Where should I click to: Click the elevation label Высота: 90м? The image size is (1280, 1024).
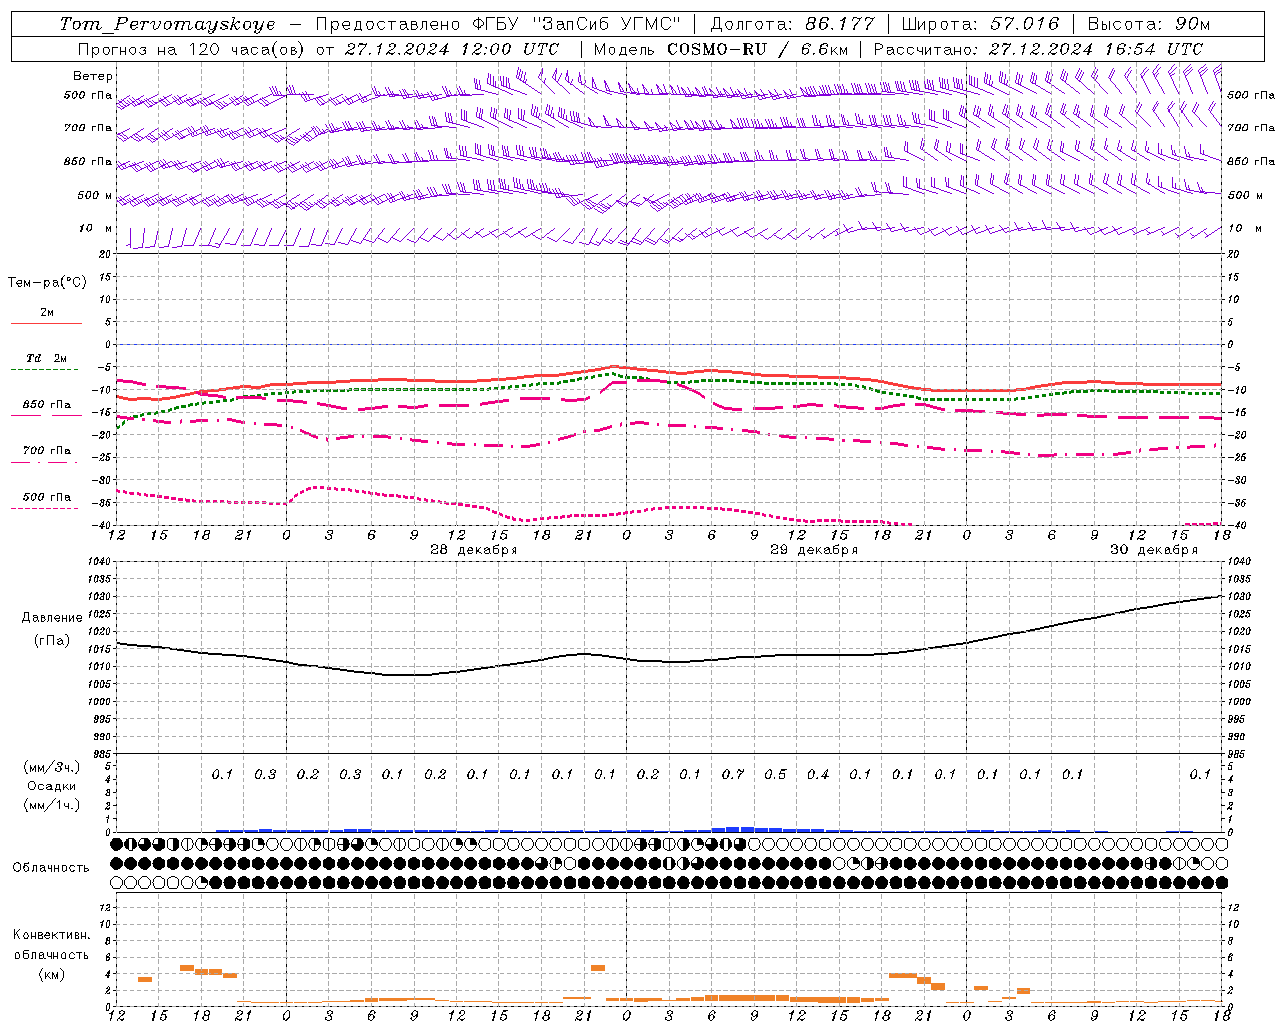[1149, 24]
